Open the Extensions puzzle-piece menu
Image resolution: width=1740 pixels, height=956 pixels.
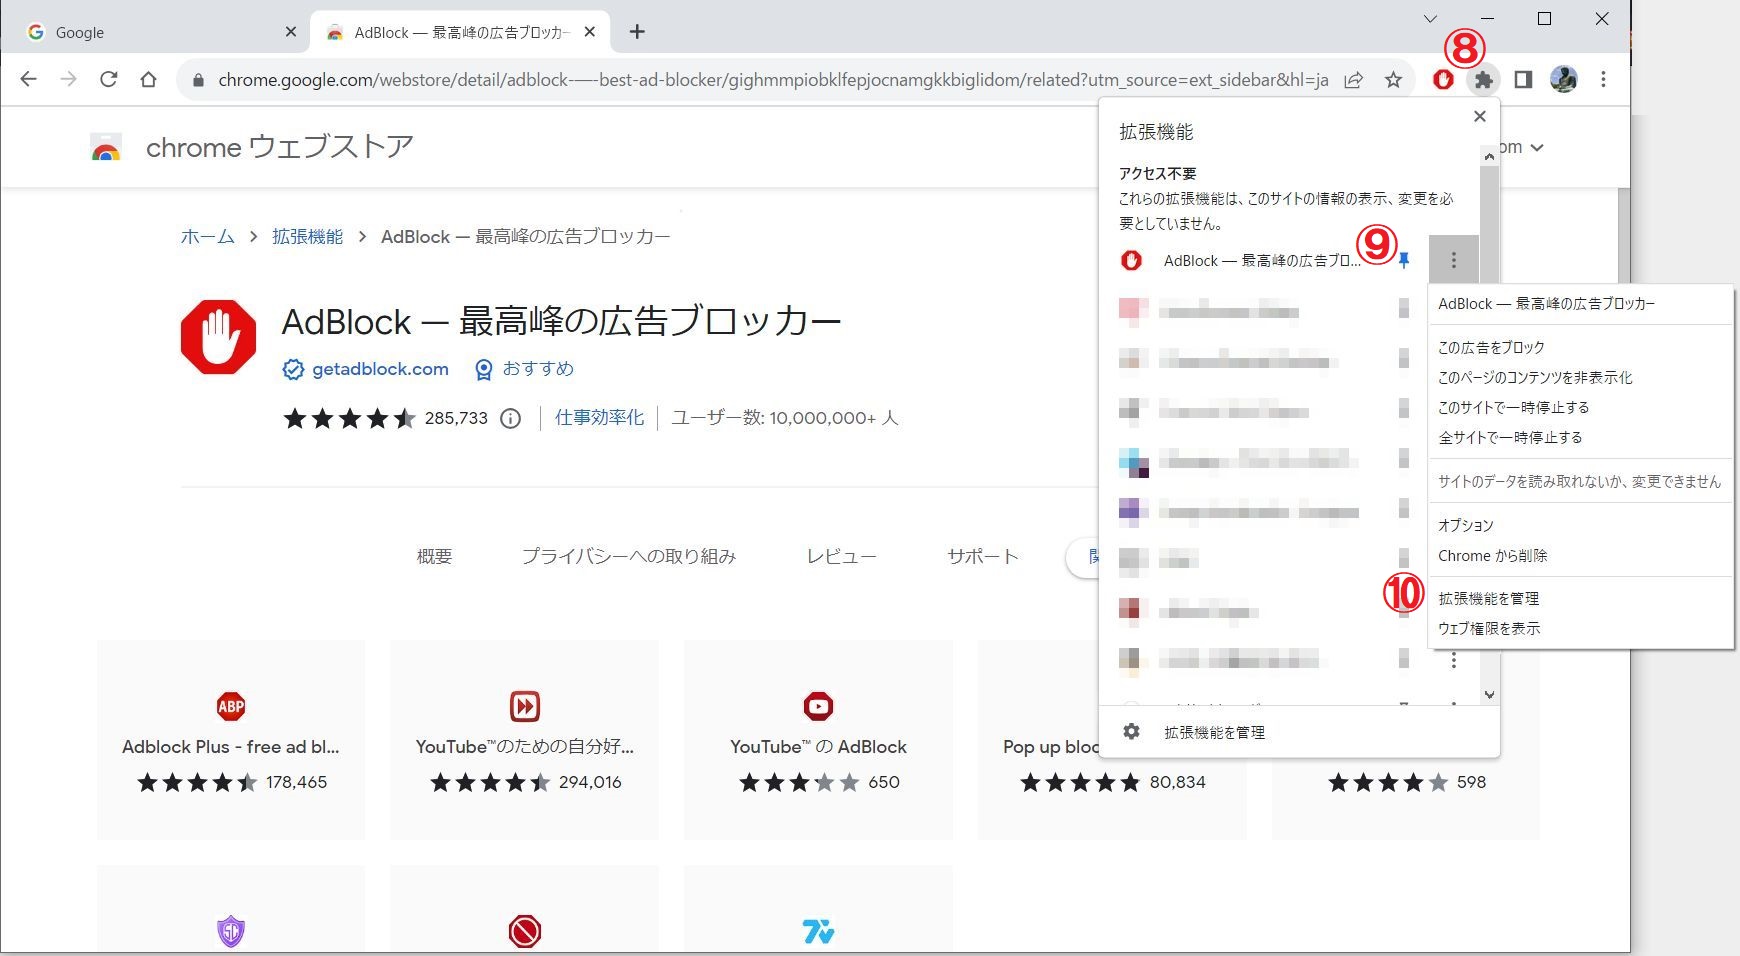pyautogui.click(x=1483, y=79)
